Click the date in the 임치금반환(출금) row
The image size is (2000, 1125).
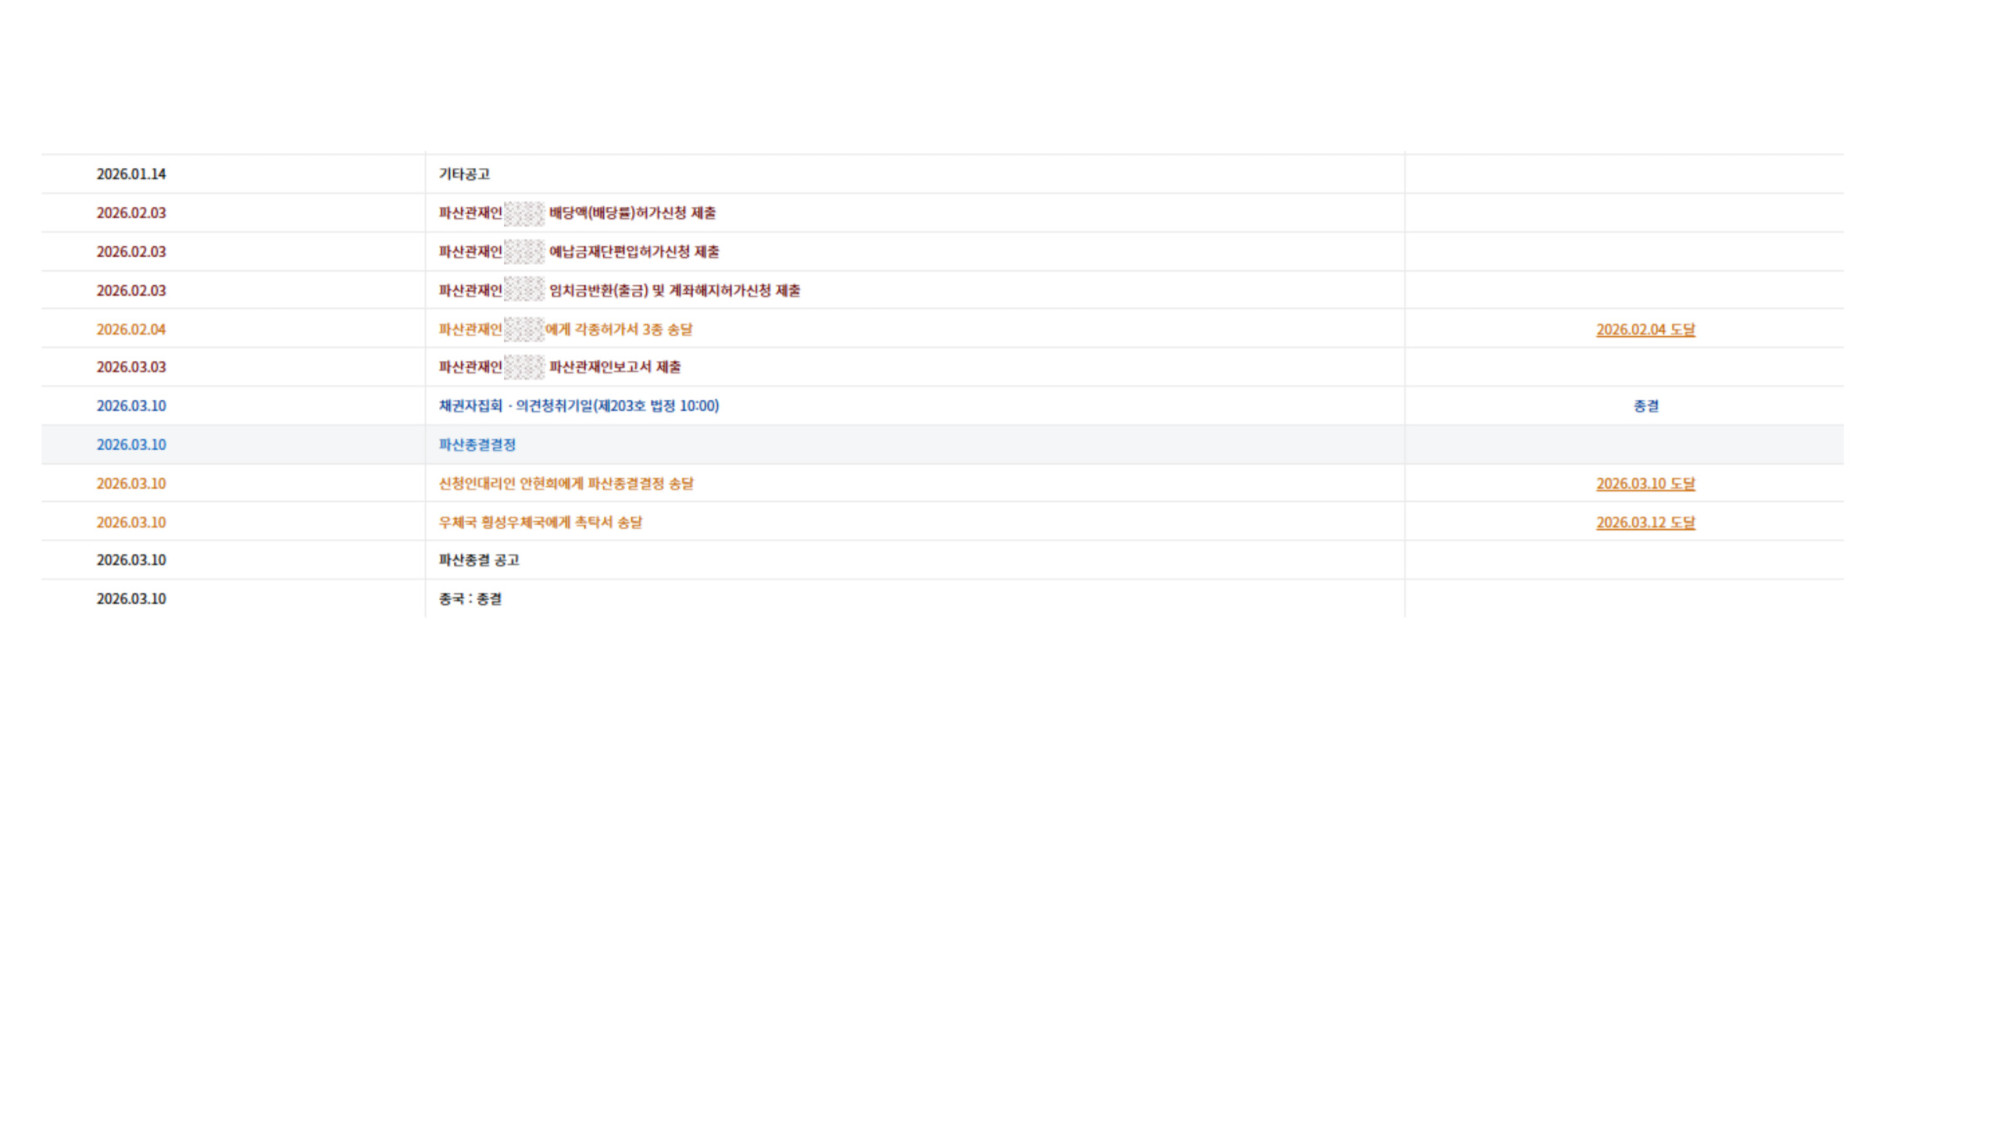pos(131,290)
